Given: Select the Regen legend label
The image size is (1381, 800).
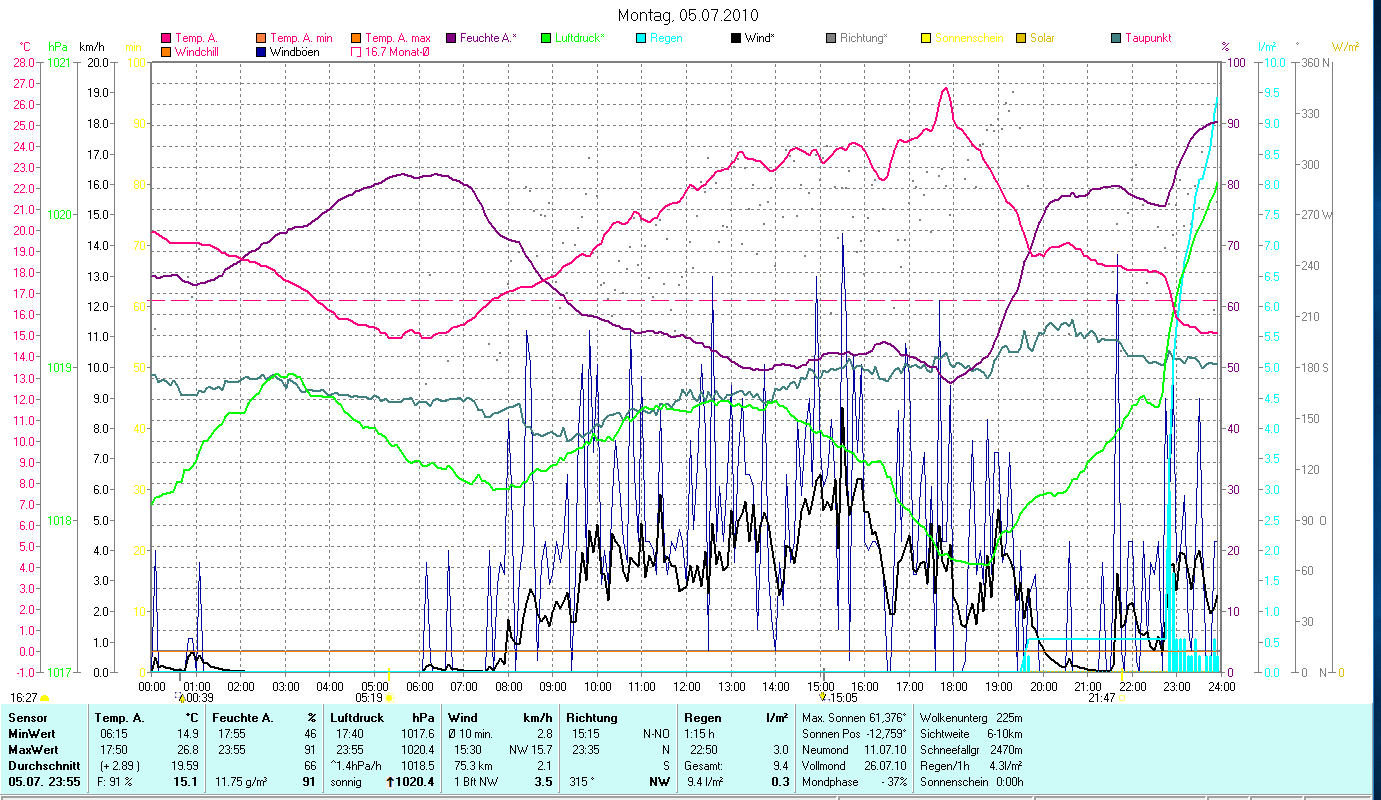Looking at the screenshot, I should click(x=667, y=38).
